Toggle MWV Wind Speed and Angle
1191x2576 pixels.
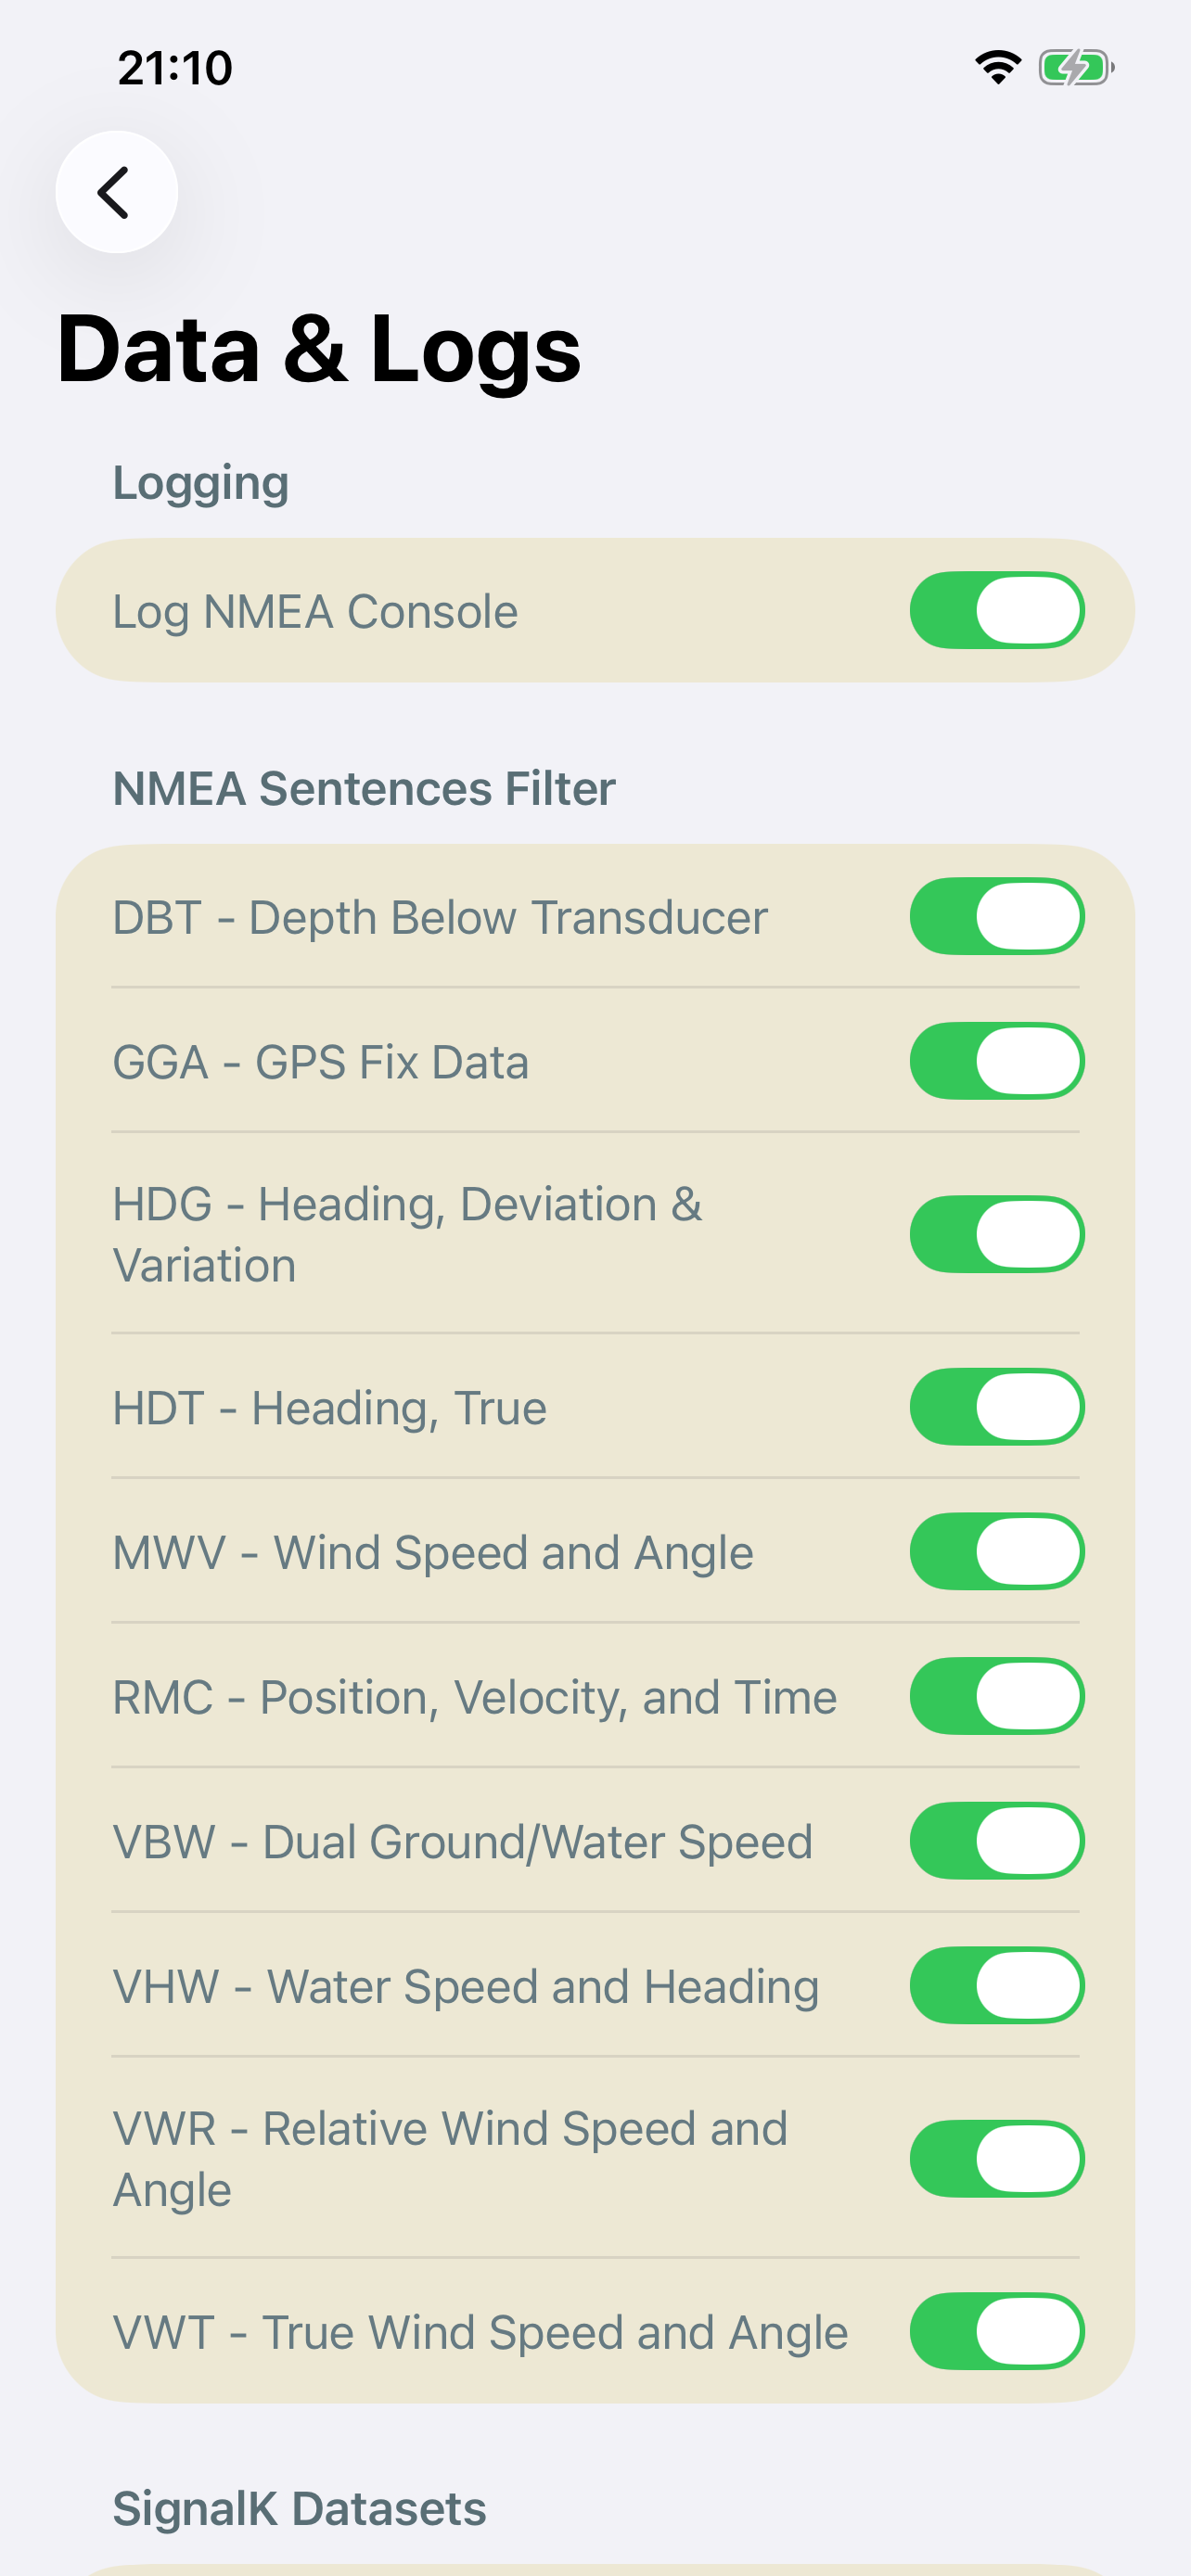[x=996, y=1552]
